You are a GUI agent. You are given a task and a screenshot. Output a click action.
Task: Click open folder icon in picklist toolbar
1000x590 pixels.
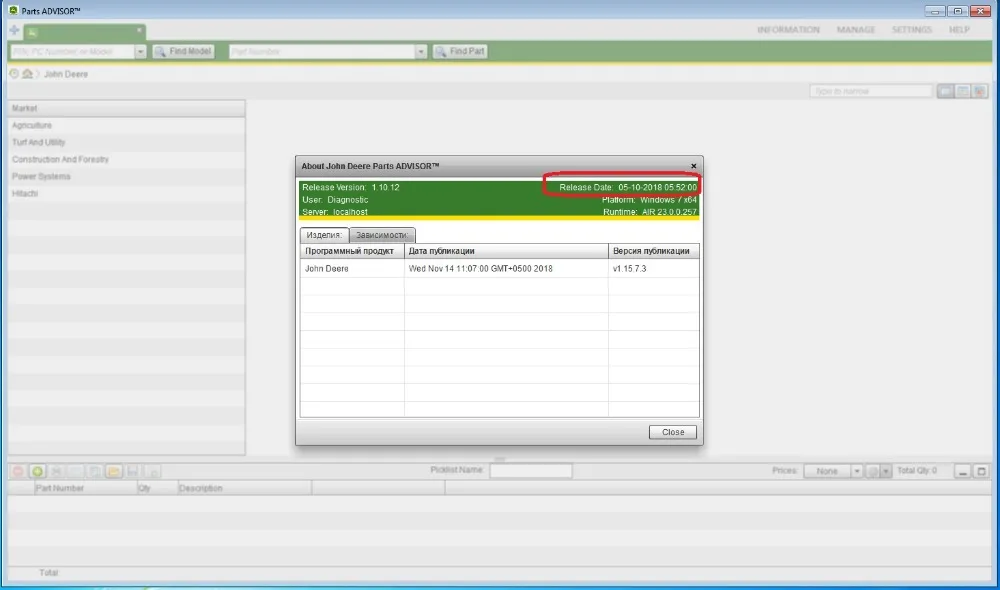click(x=114, y=471)
